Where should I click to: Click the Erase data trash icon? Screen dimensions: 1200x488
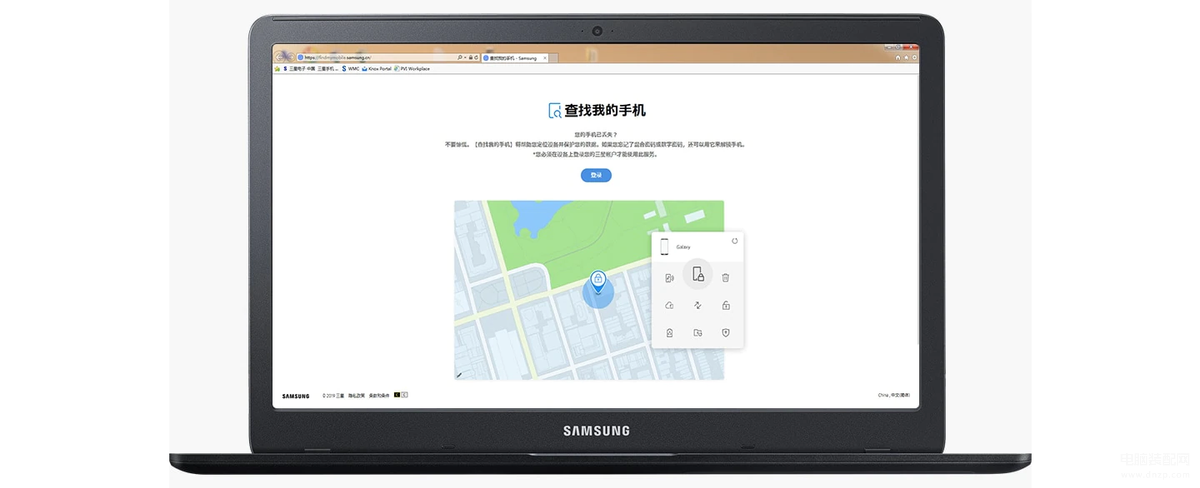[726, 278]
